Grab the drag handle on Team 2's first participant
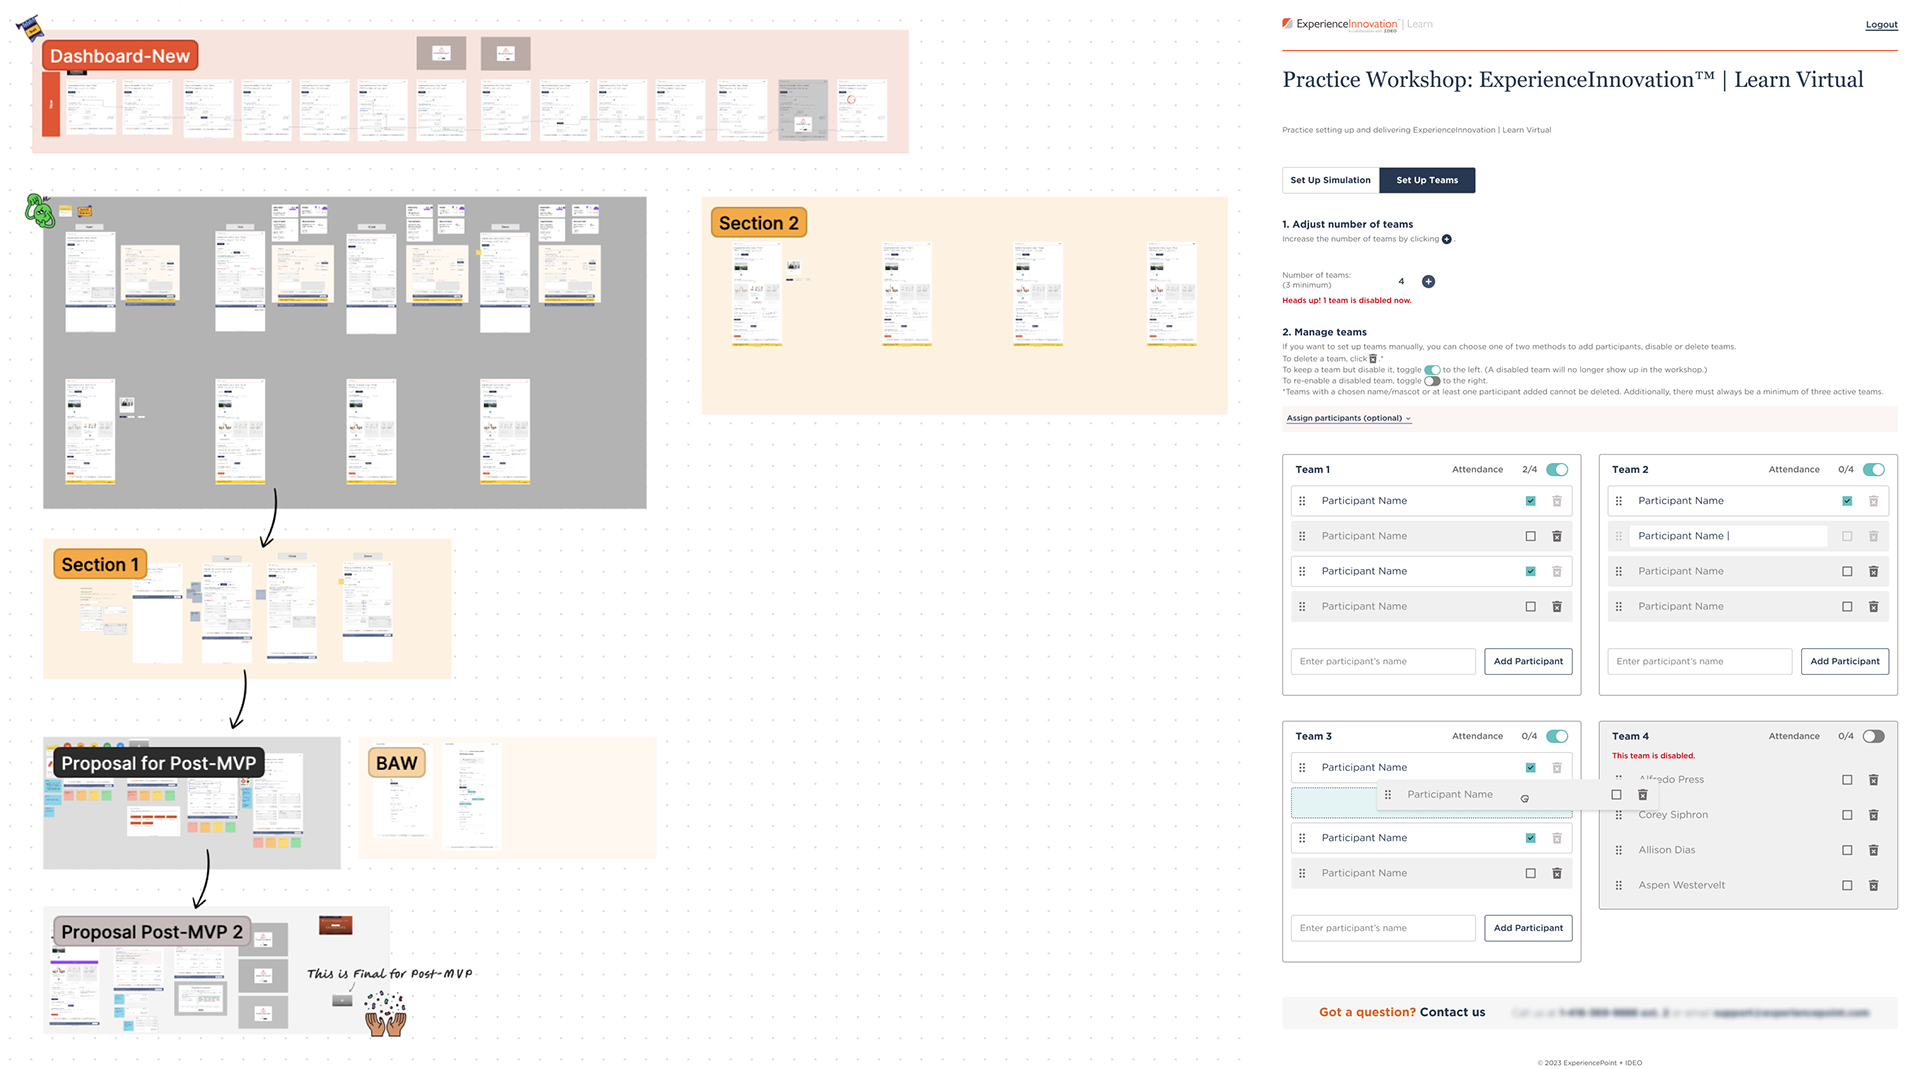 point(1619,501)
